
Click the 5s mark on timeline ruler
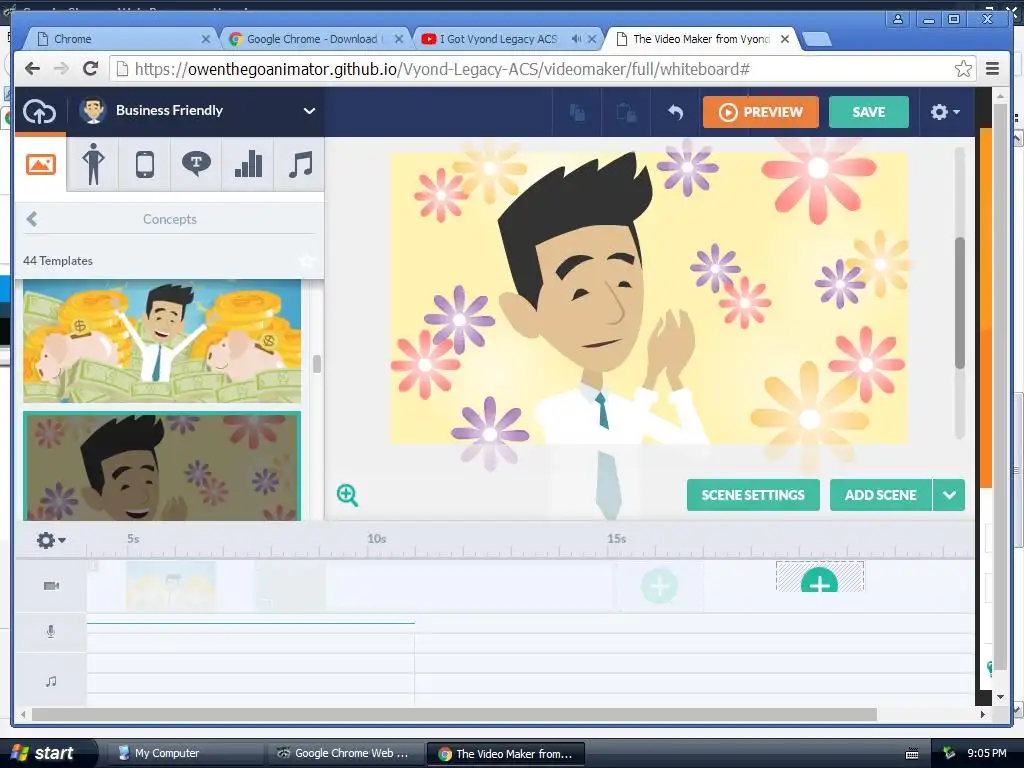tap(133, 539)
